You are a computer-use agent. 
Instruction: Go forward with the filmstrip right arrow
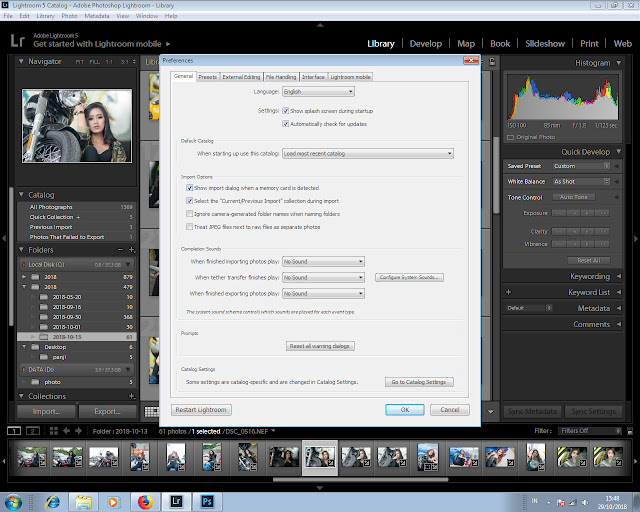point(78,431)
